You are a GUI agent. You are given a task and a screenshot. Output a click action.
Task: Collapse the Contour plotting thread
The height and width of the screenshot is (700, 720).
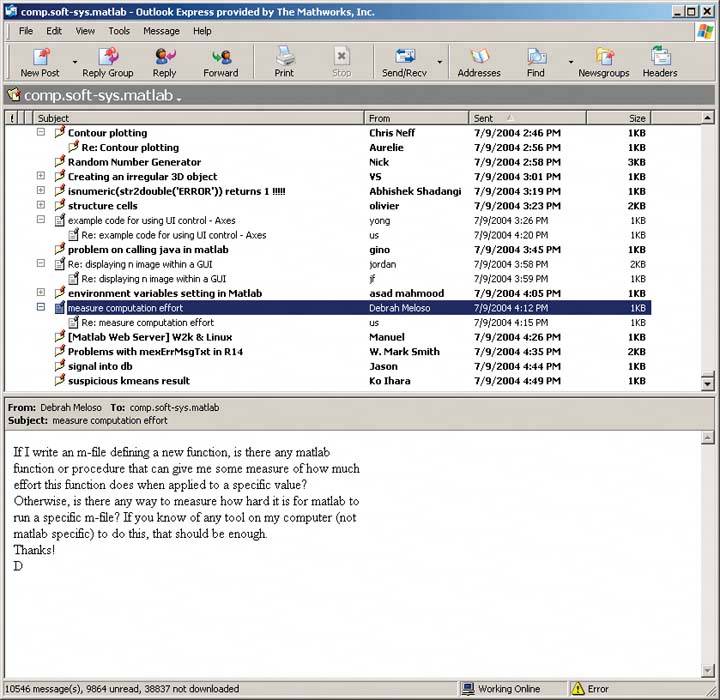point(41,133)
